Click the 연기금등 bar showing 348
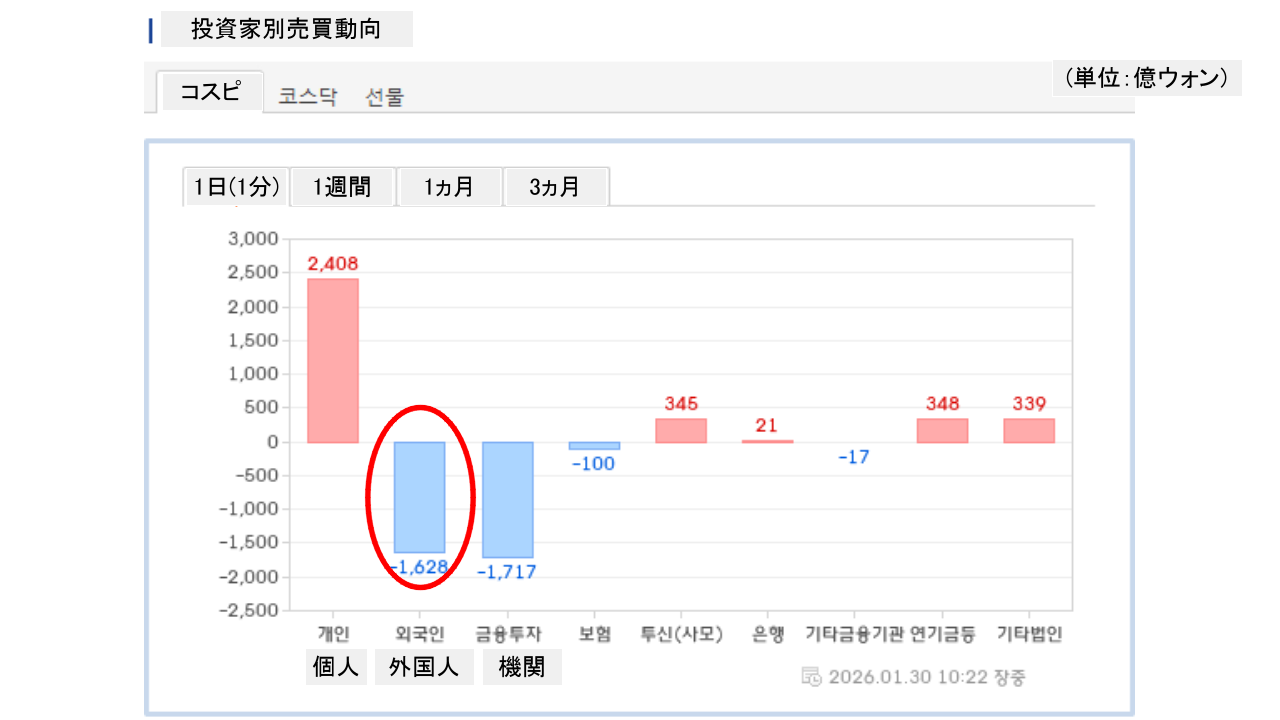 942,430
